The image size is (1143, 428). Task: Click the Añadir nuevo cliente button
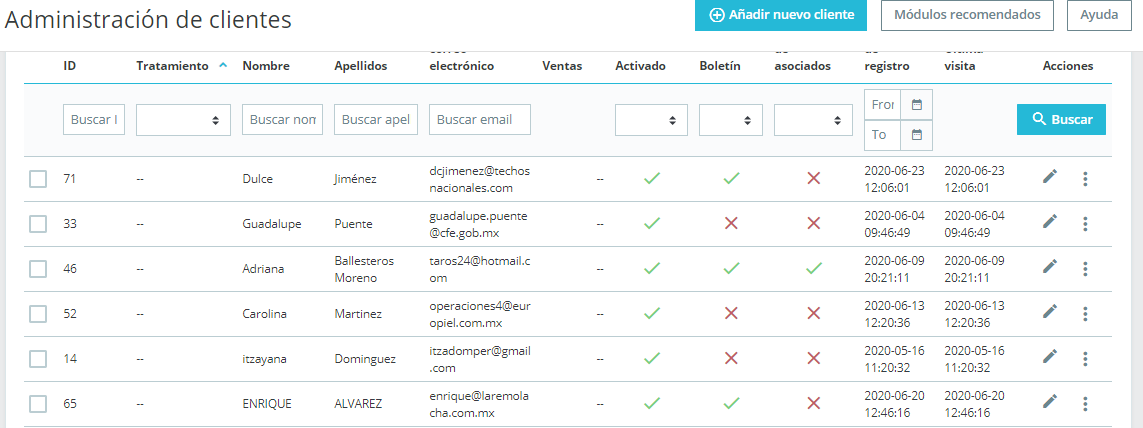tap(781, 15)
